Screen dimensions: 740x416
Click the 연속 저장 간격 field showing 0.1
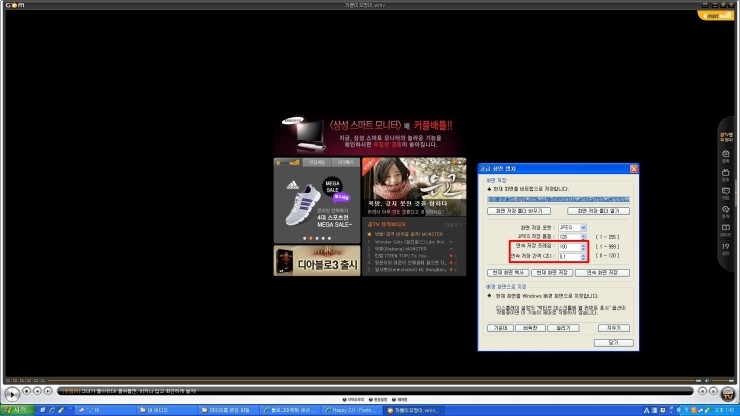click(x=569, y=257)
